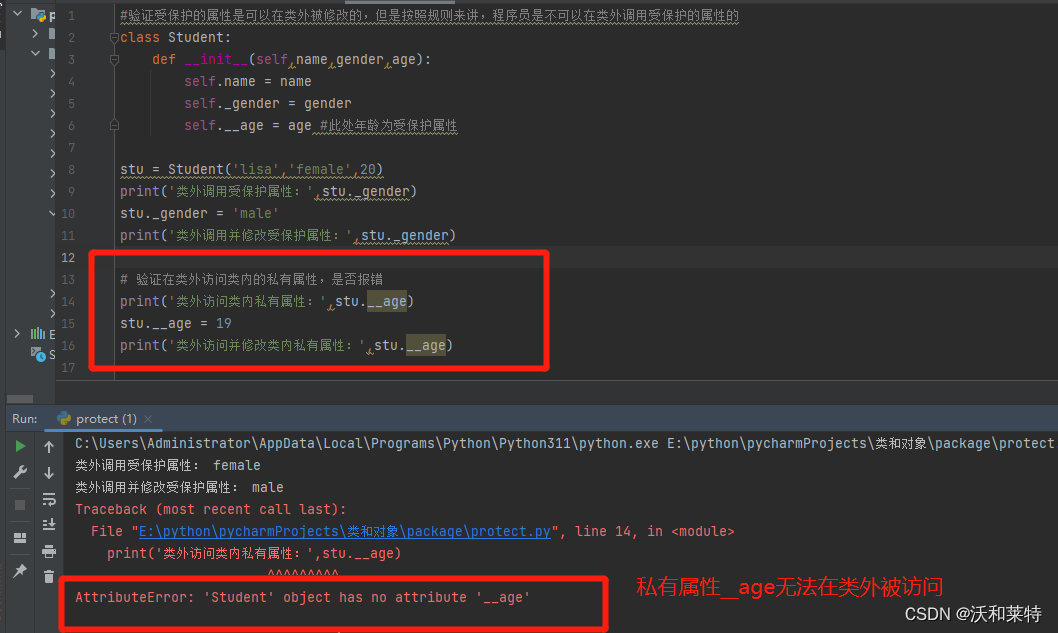1058x633 pixels.
Task: Click the 'Run:' panel label
Action: coord(25,418)
